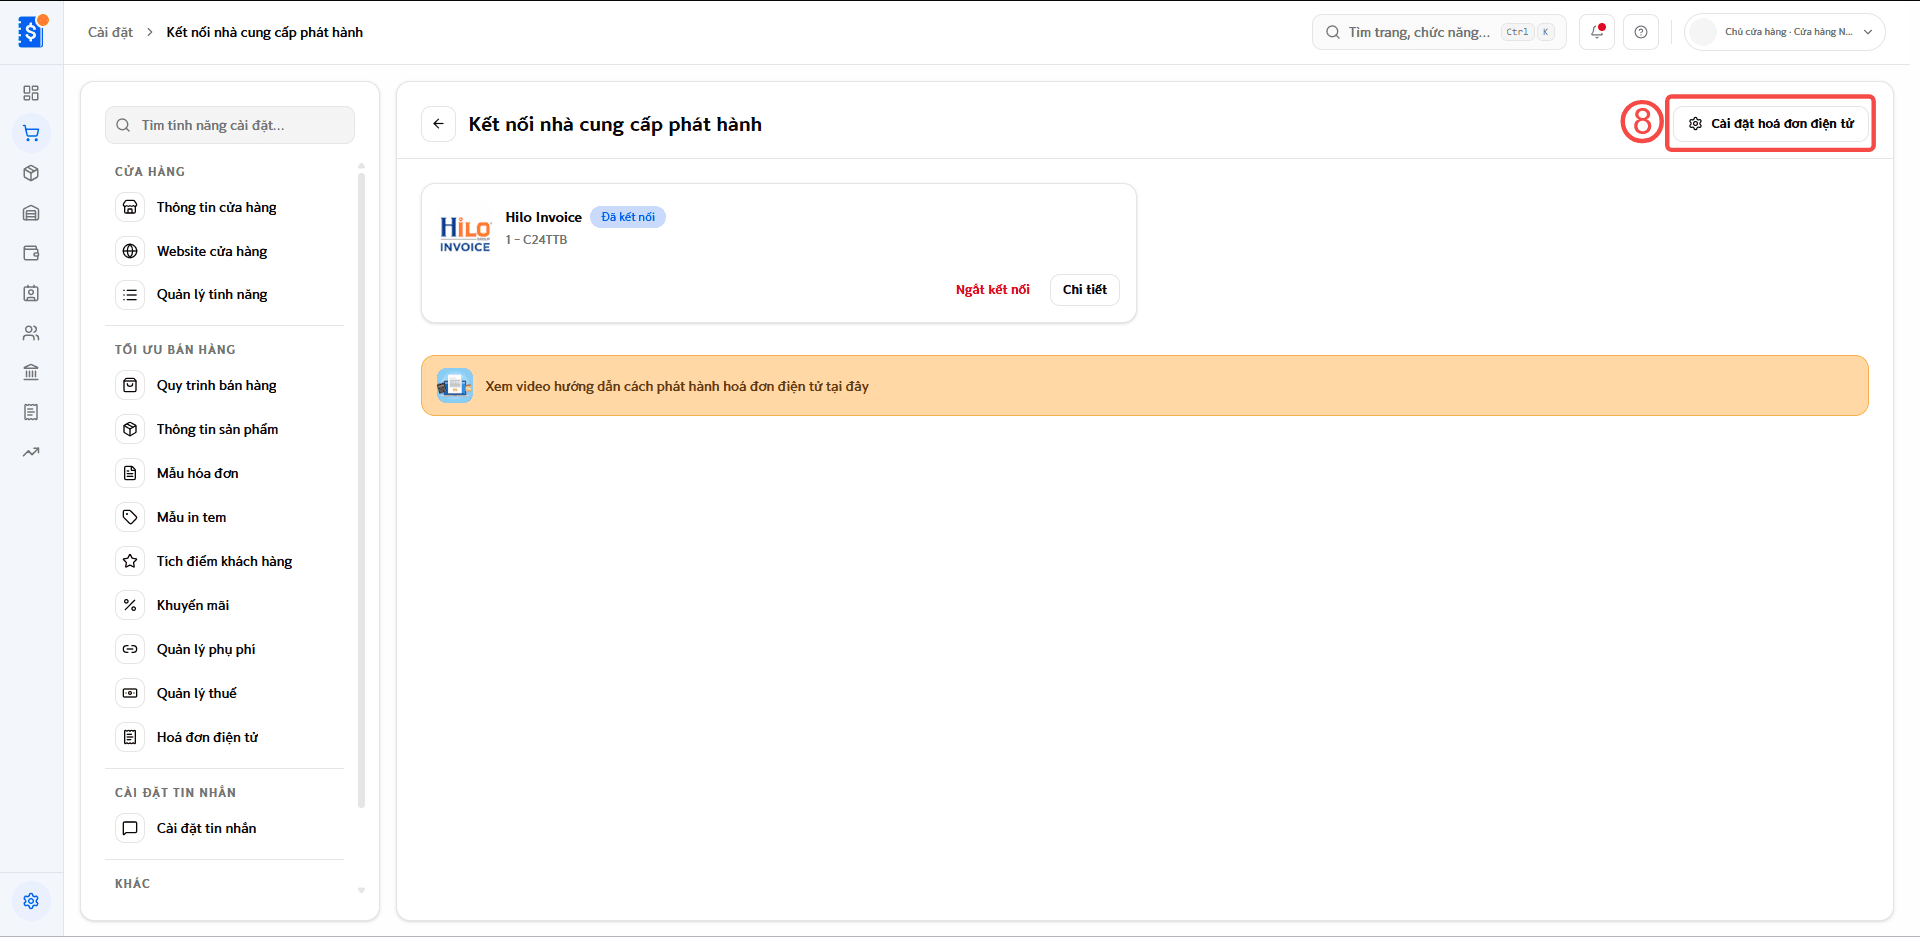Select Tích điểm khách hàng menu item
Screen dimensions: 1920x937
(229, 561)
